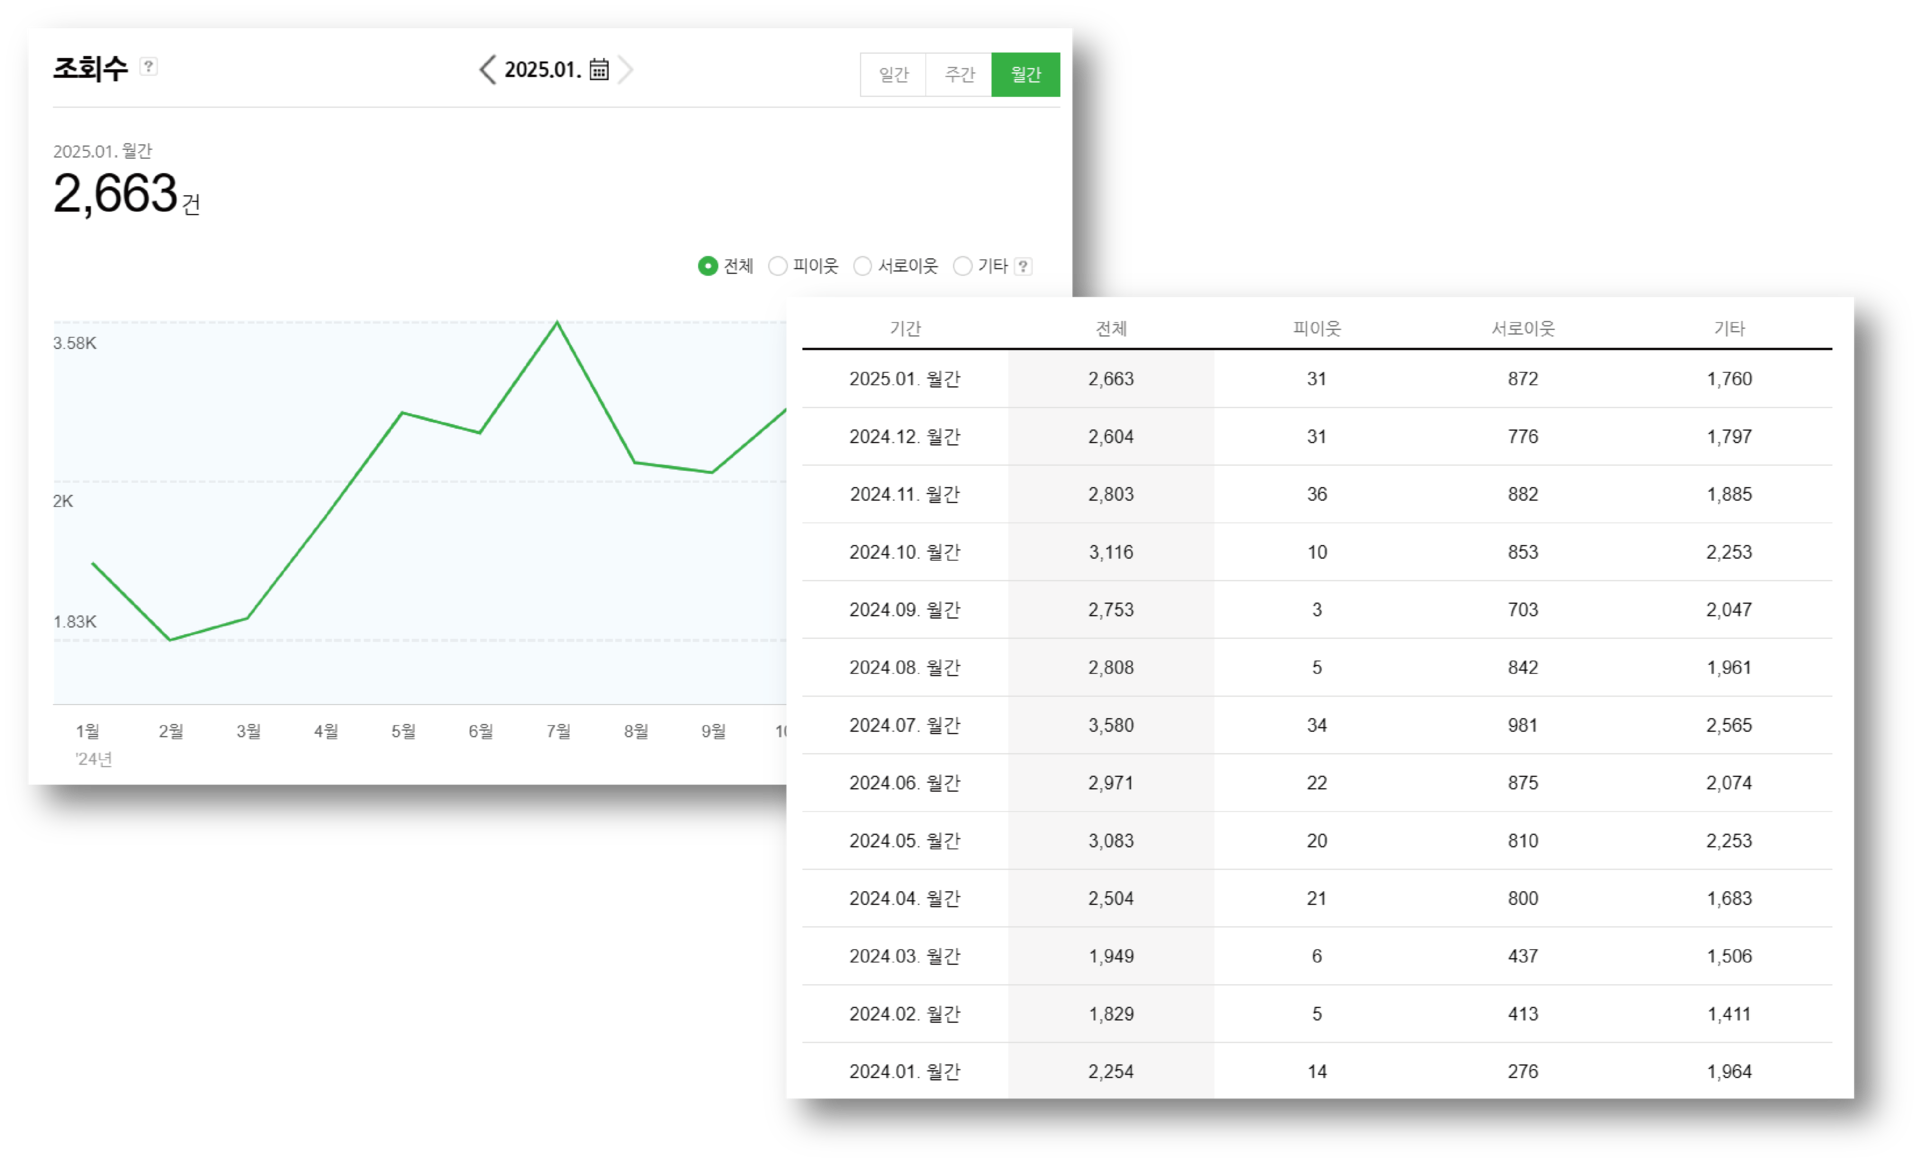The width and height of the screenshot is (1920, 1164).
Task: Click the 3.58K axis label on chart
Action: [75, 343]
